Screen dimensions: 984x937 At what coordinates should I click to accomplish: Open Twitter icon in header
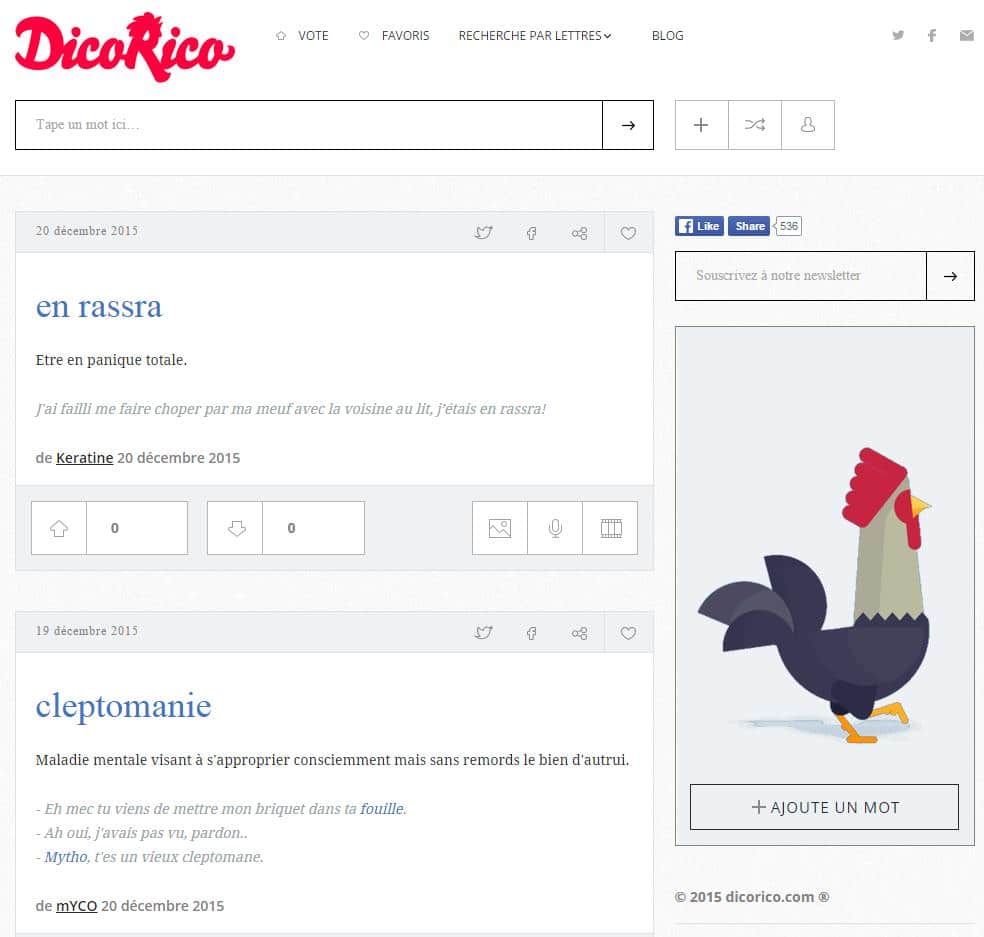coord(898,35)
